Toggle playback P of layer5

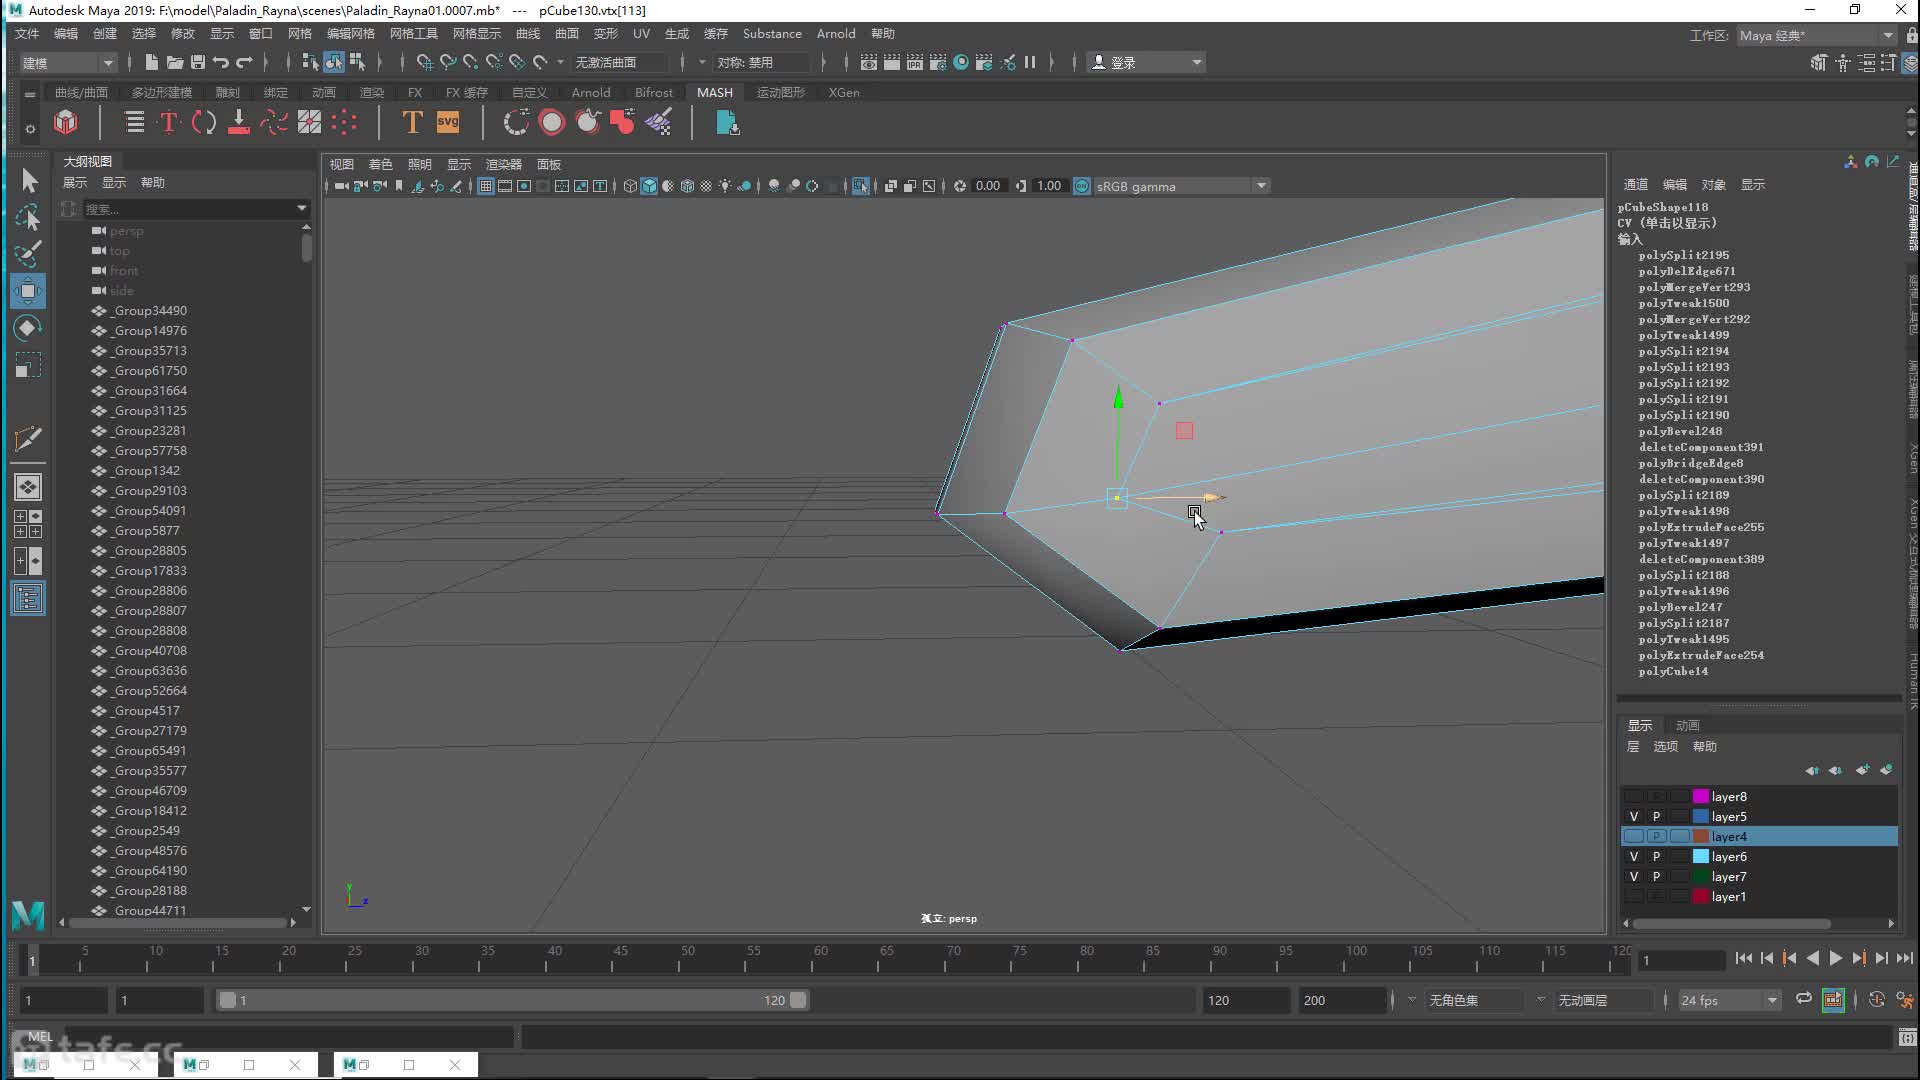[x=1656, y=816]
